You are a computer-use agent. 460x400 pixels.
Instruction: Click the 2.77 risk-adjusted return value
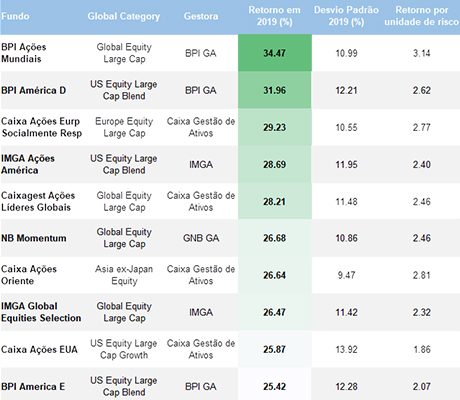click(422, 127)
